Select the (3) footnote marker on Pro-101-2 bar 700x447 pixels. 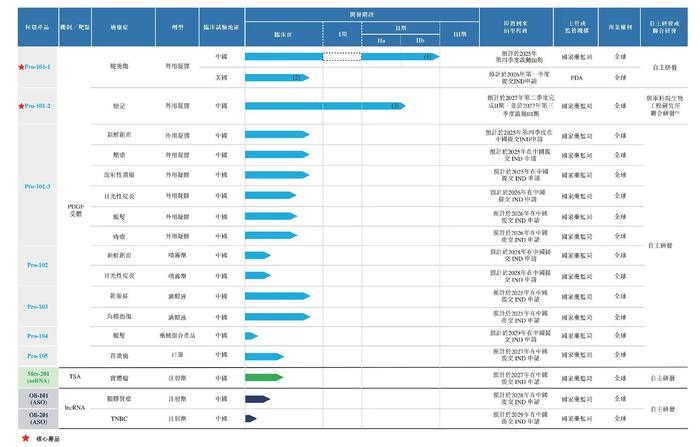pos(396,105)
